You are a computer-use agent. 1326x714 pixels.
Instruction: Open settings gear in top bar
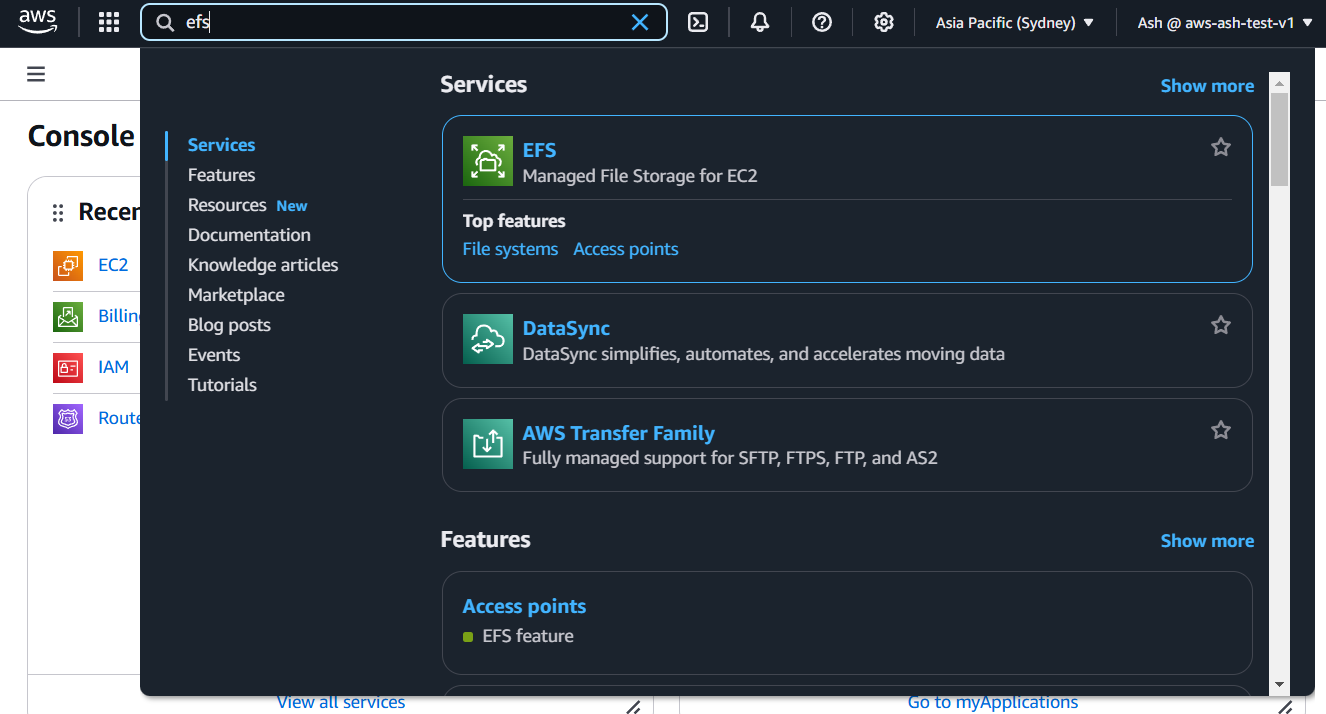pyautogui.click(x=884, y=22)
